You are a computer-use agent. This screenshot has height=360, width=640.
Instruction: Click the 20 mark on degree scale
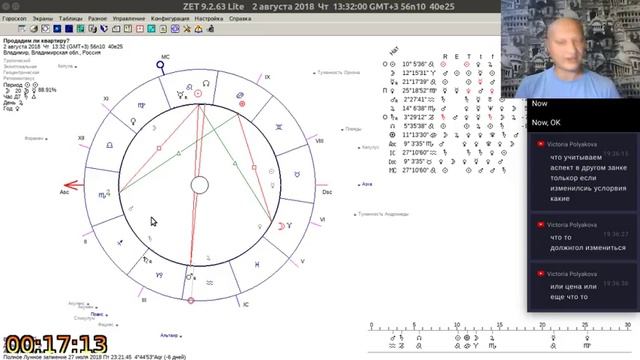542,325
